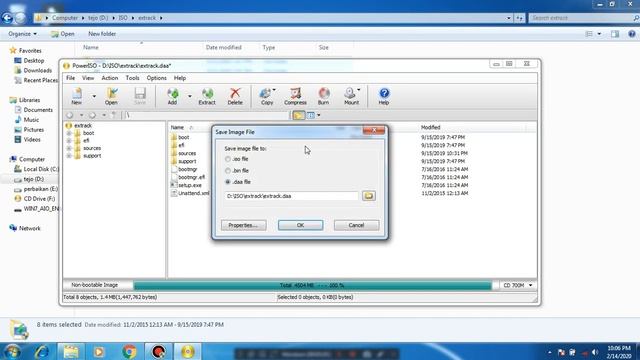The image size is (640, 360).
Task: Open the View menu in PowerISO
Action: [88, 78]
